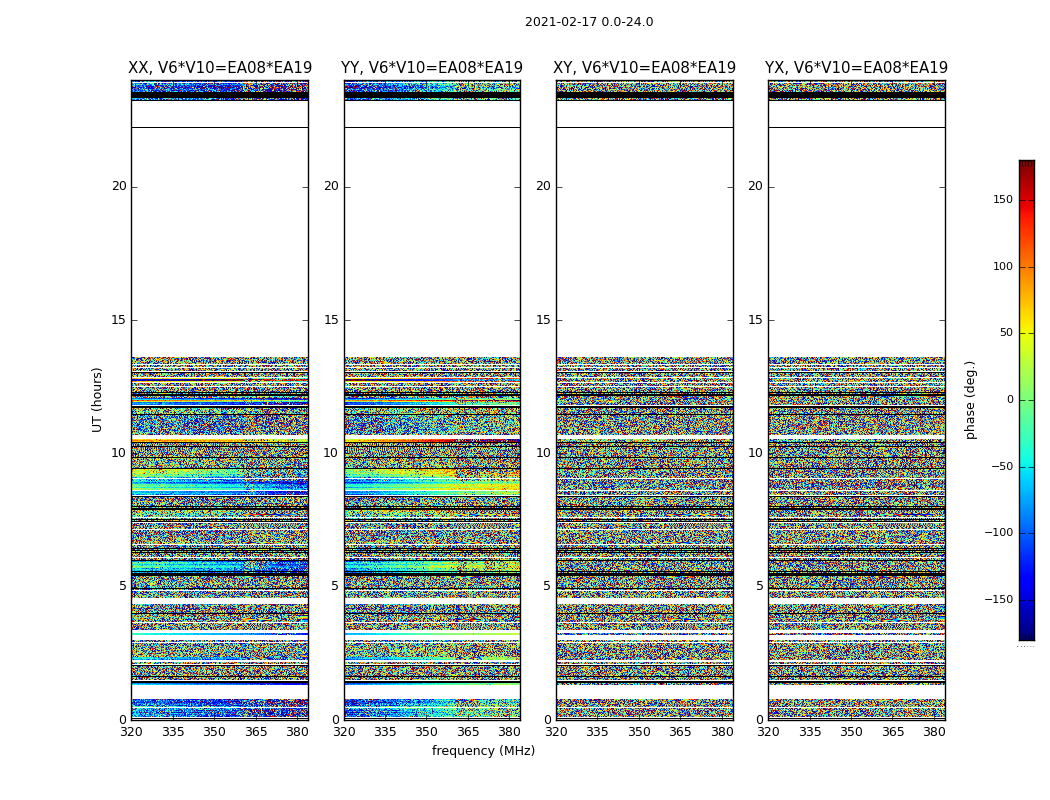Click the 15 hour tick of XY panel
The height and width of the screenshot is (800, 1050).
(544, 320)
